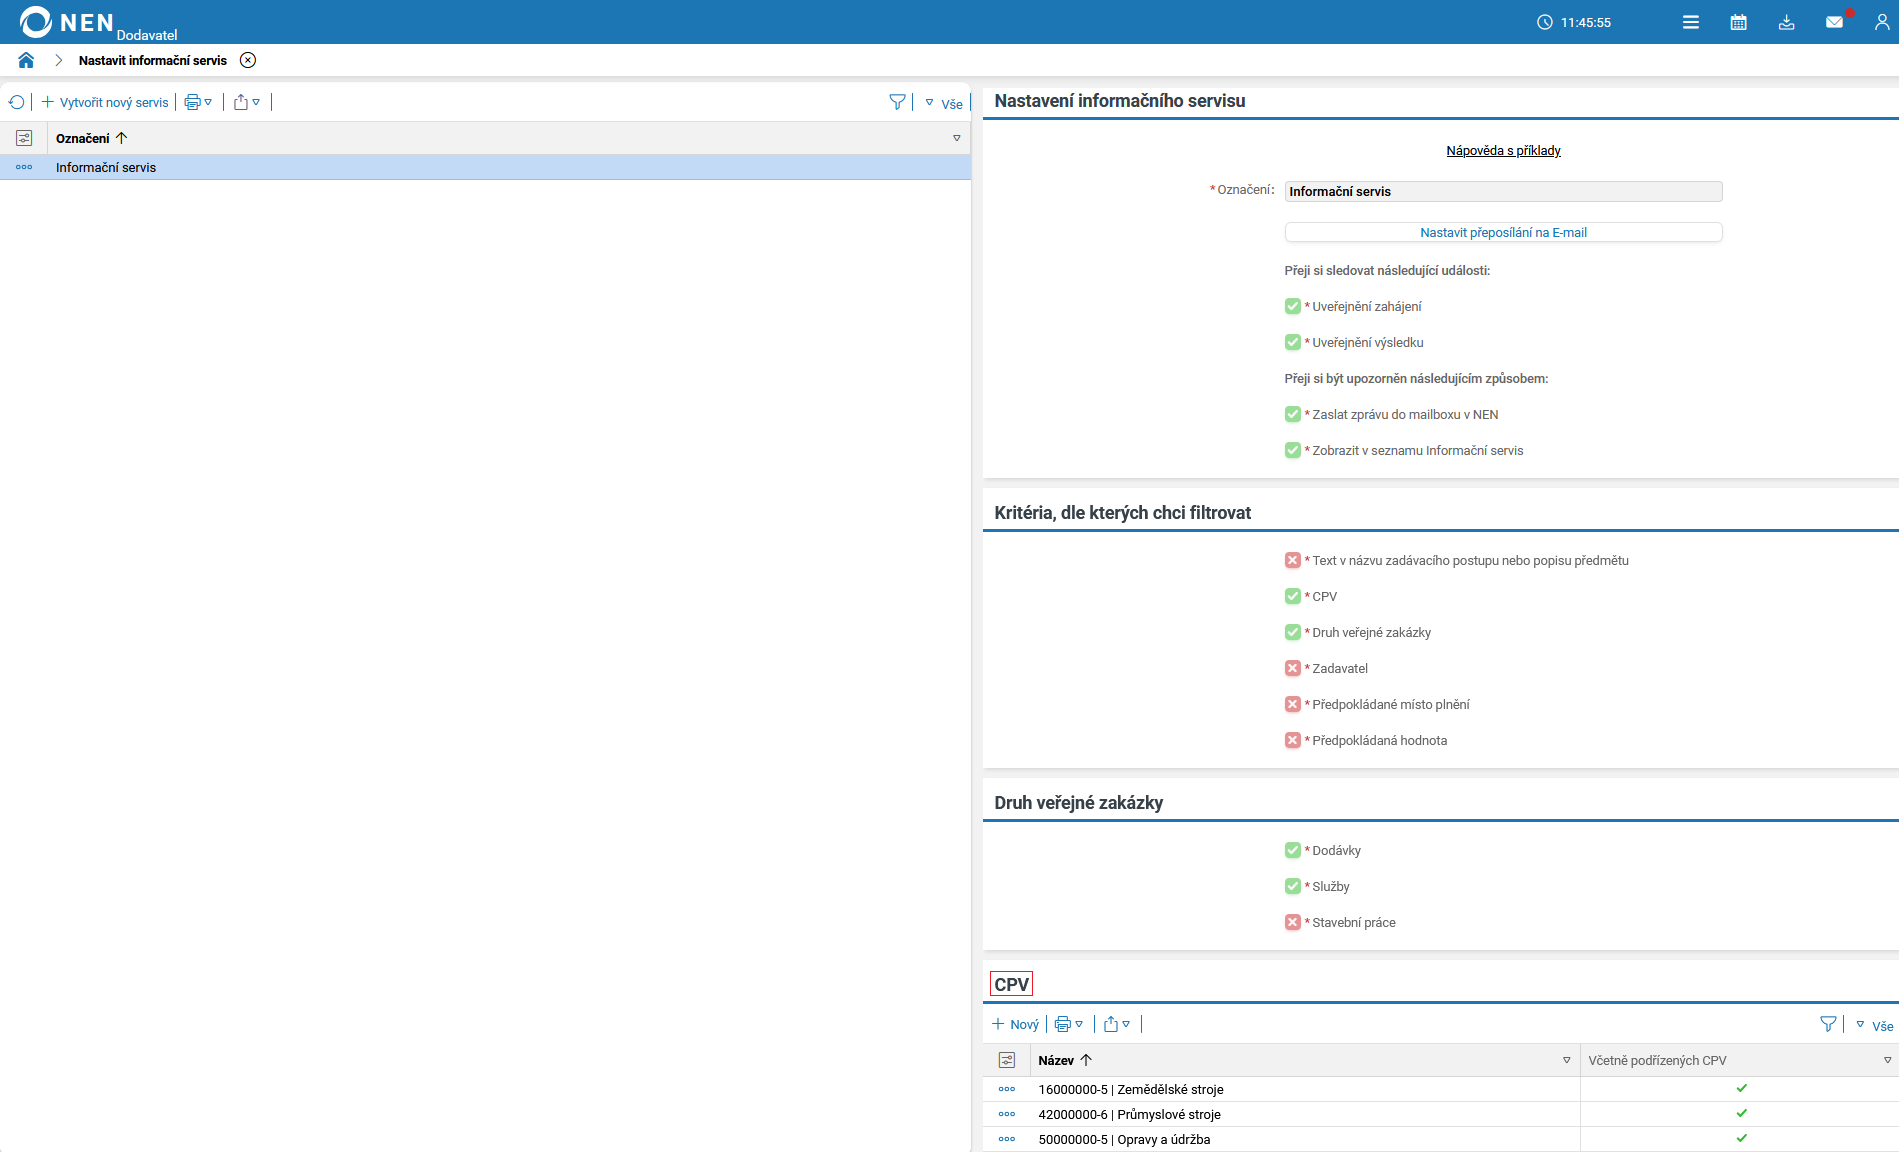1899x1152 pixels.
Task: Open row menu for Zemědělské stroje
Action: point(1006,1089)
